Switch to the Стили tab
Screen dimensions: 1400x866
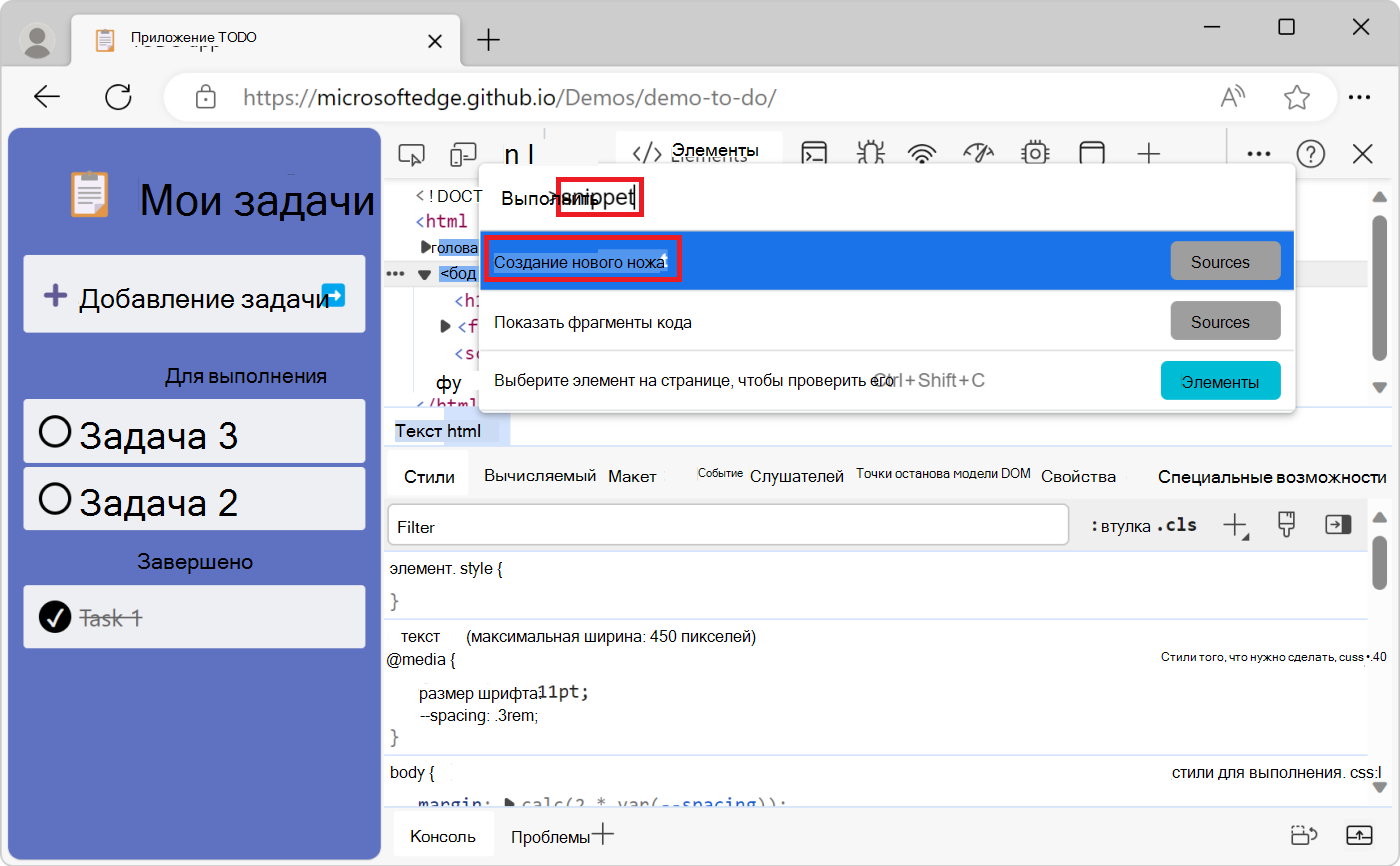pos(429,477)
